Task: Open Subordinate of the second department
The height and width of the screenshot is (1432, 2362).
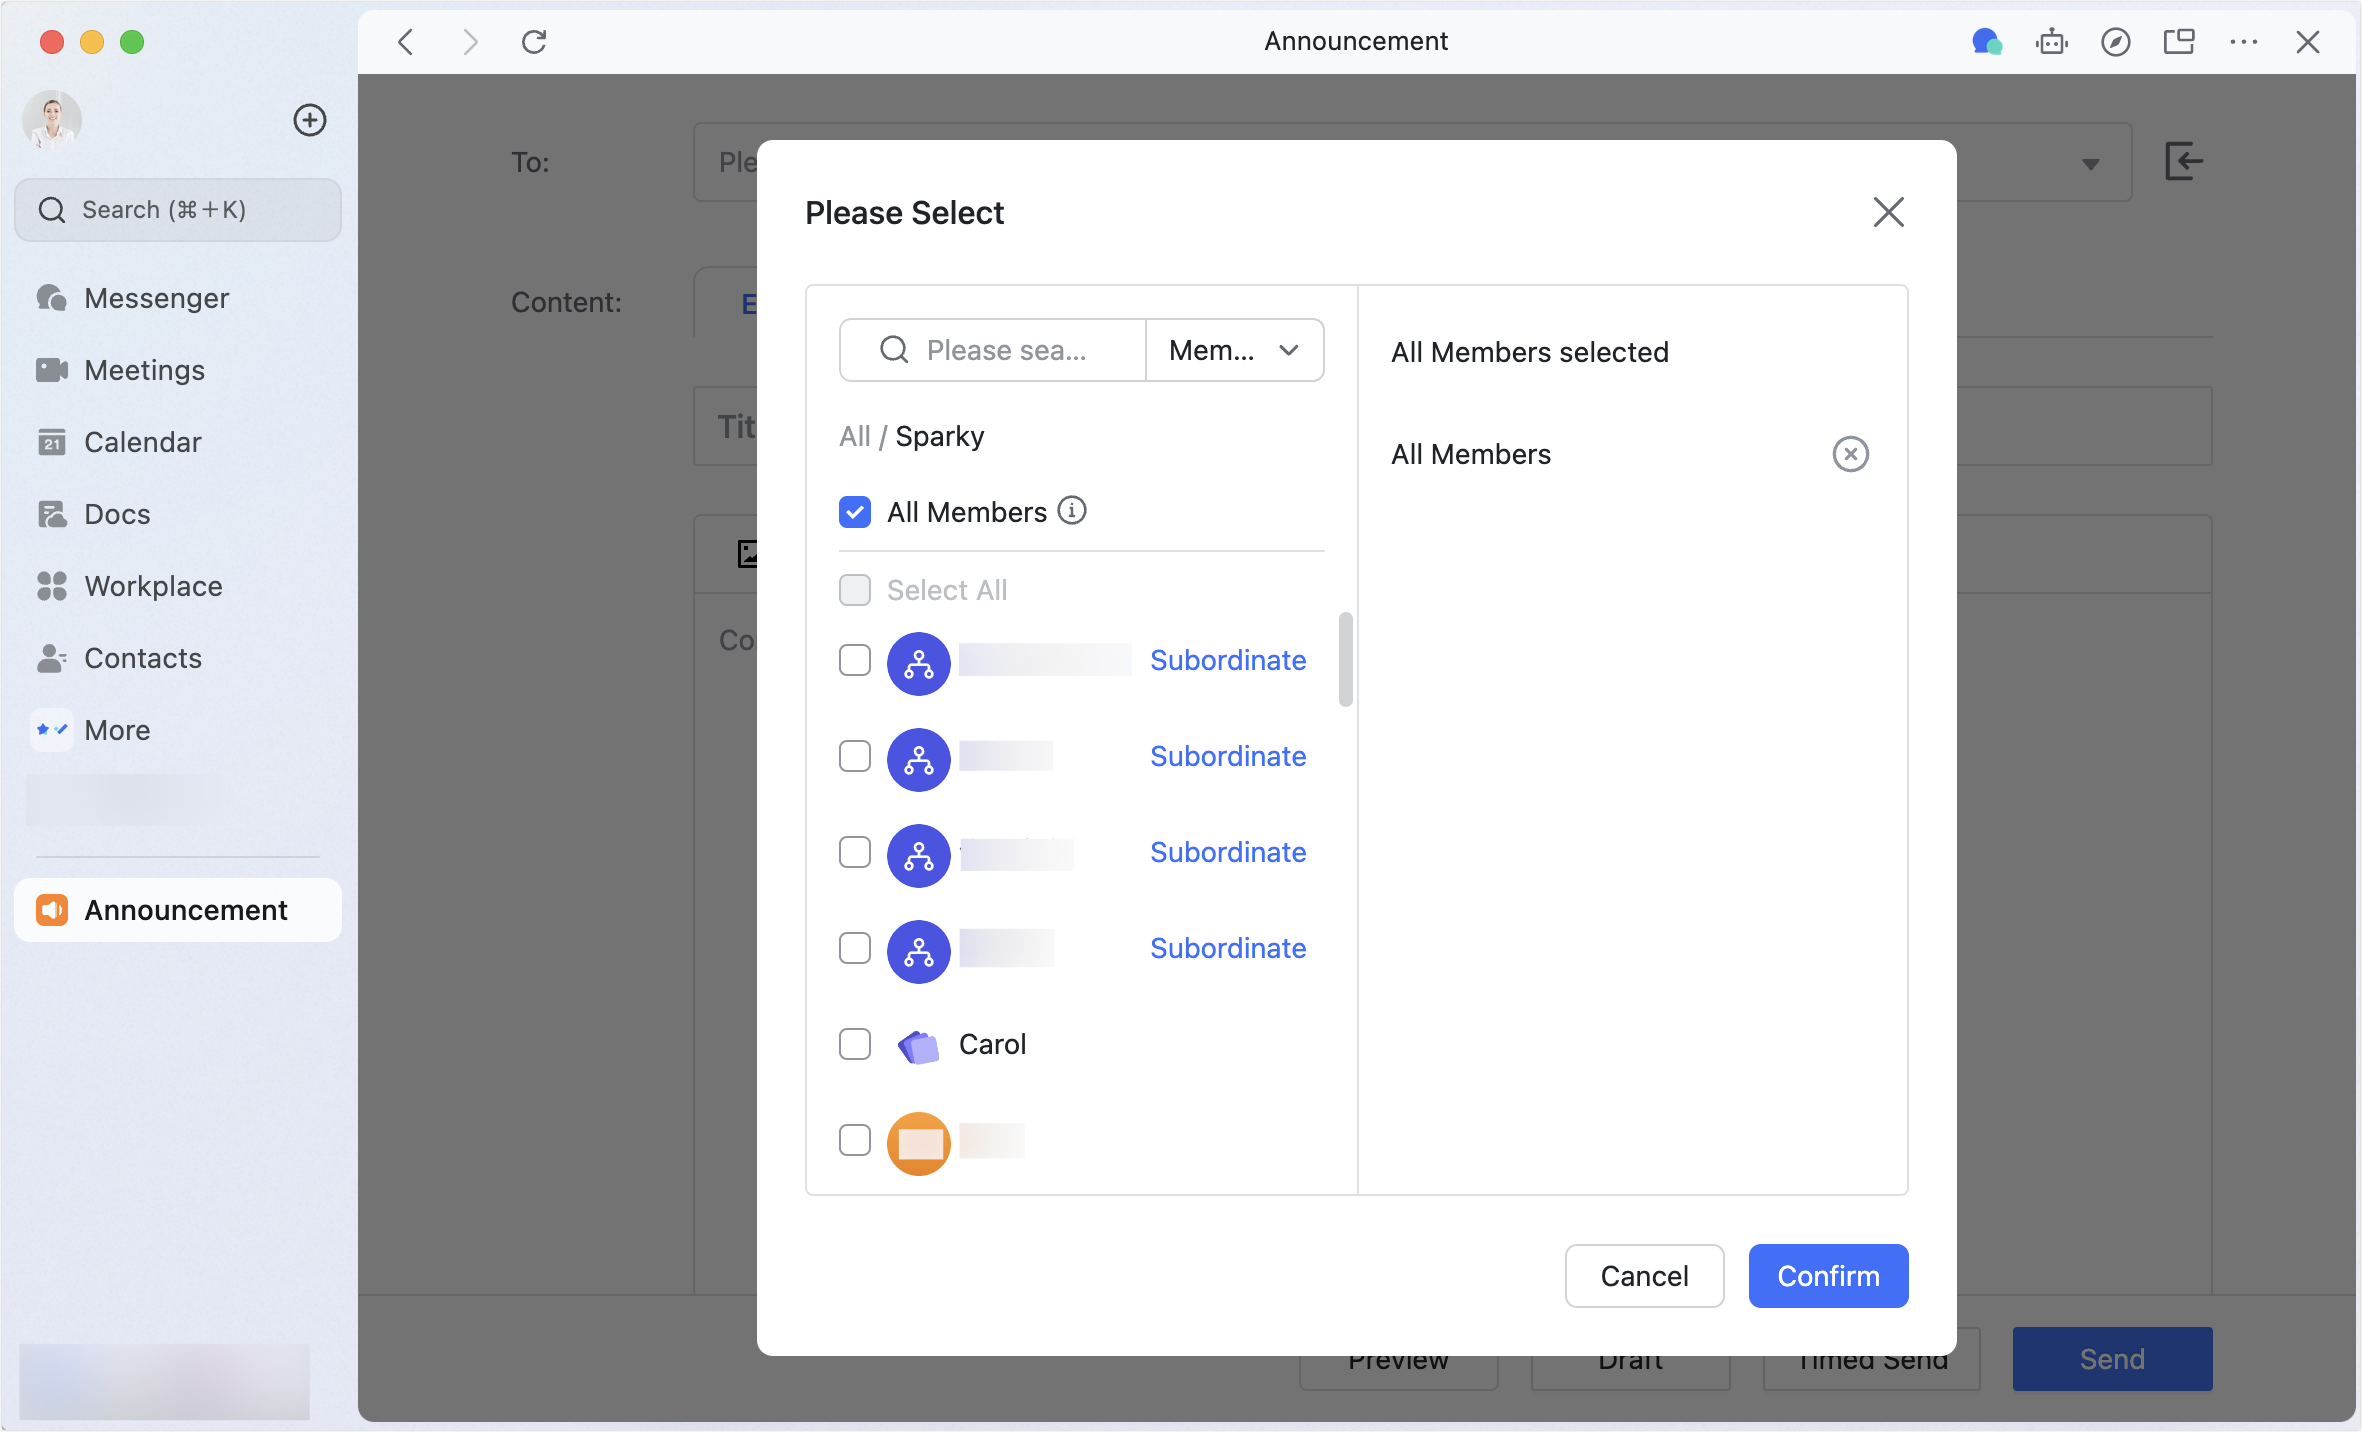Action: tap(1228, 756)
